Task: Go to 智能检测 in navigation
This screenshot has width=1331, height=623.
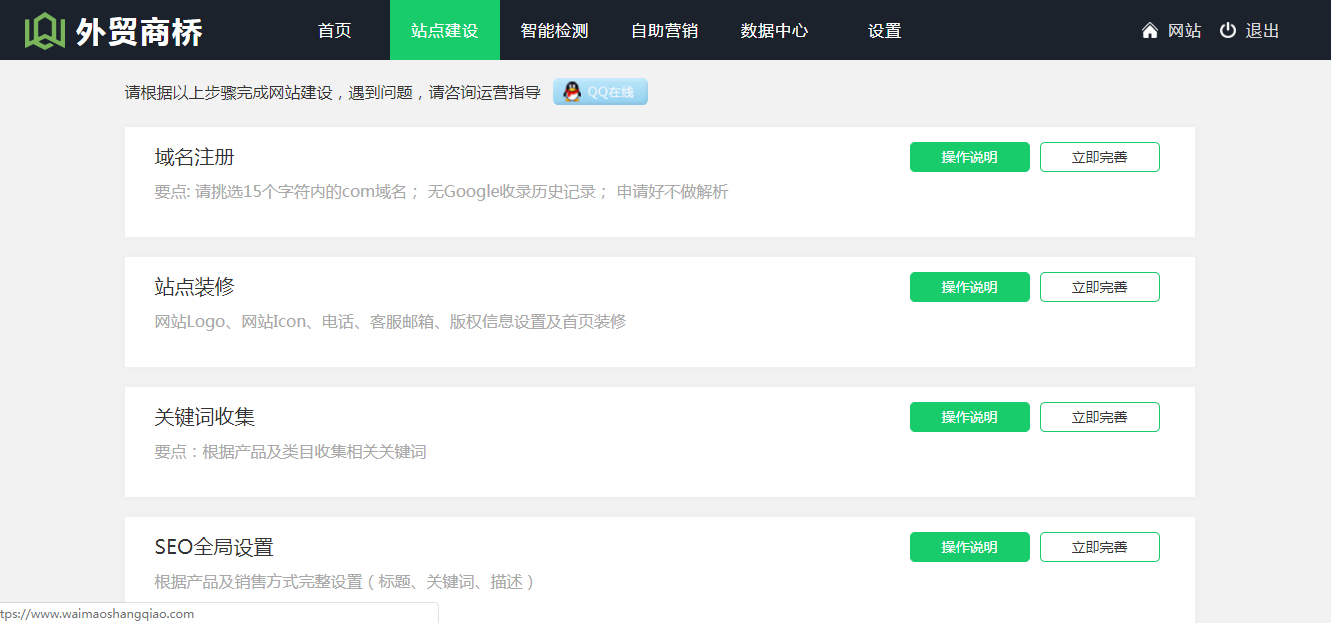Action: [554, 31]
